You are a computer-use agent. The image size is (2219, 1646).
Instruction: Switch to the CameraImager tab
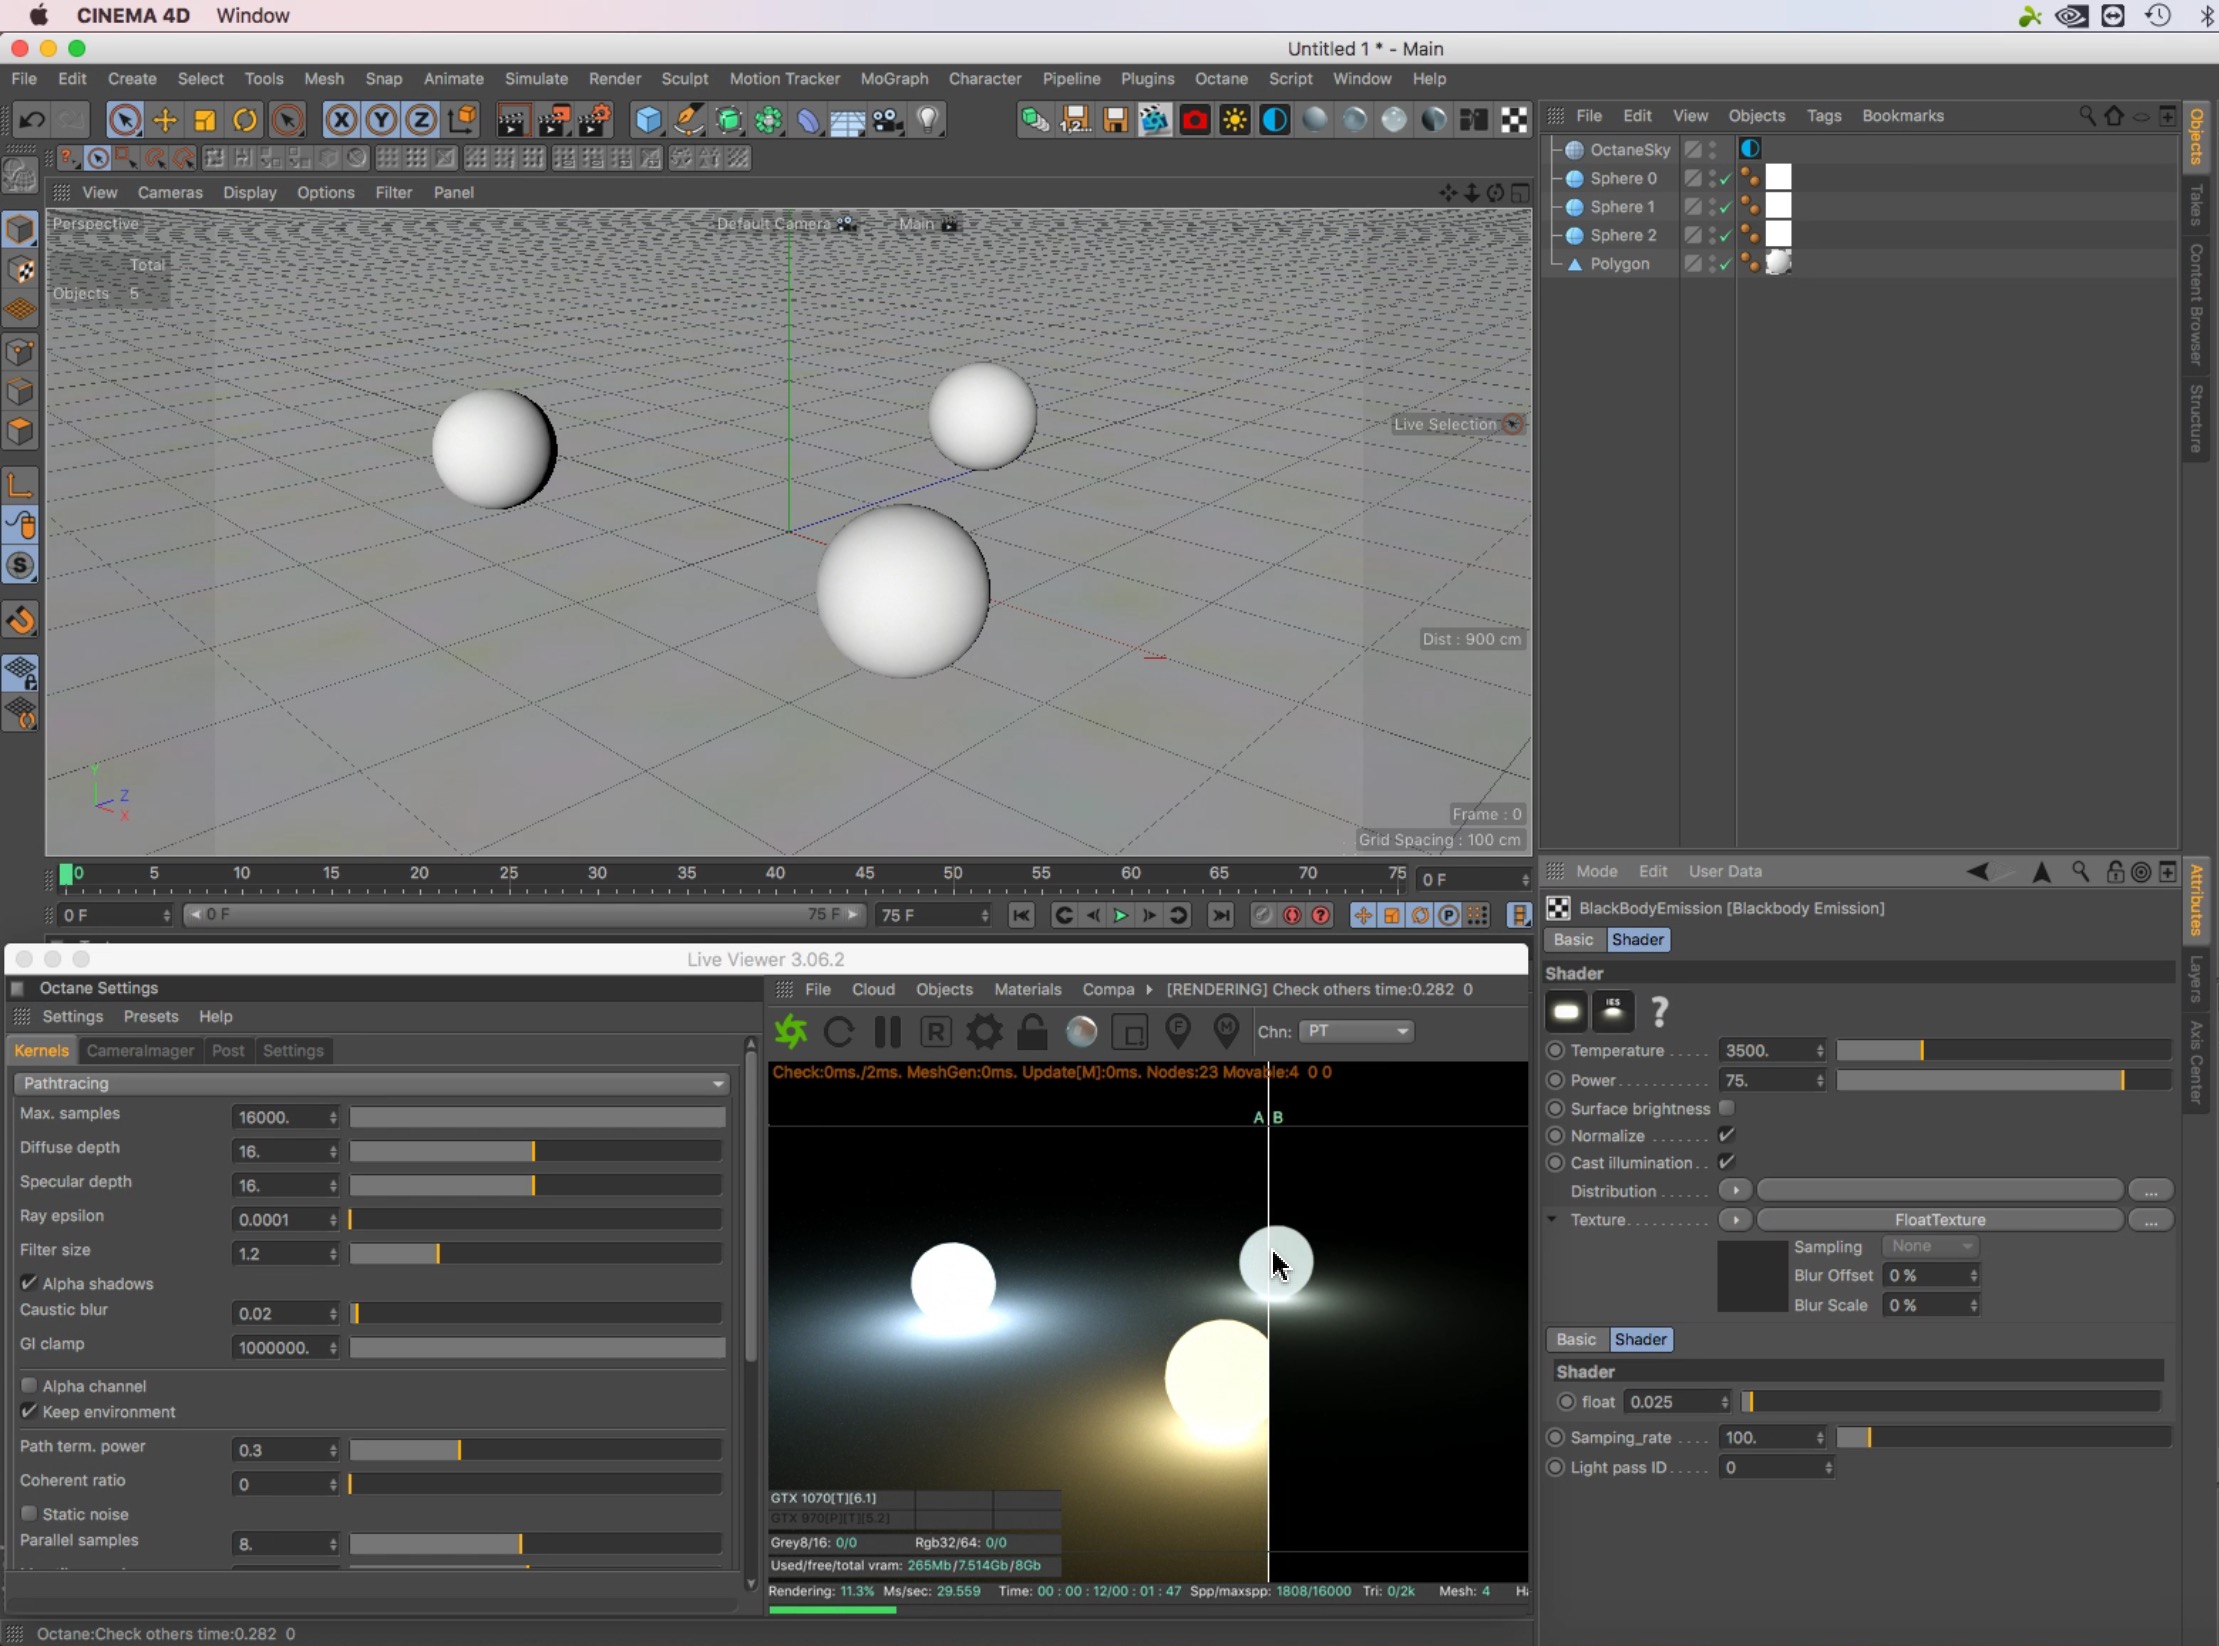(140, 1050)
